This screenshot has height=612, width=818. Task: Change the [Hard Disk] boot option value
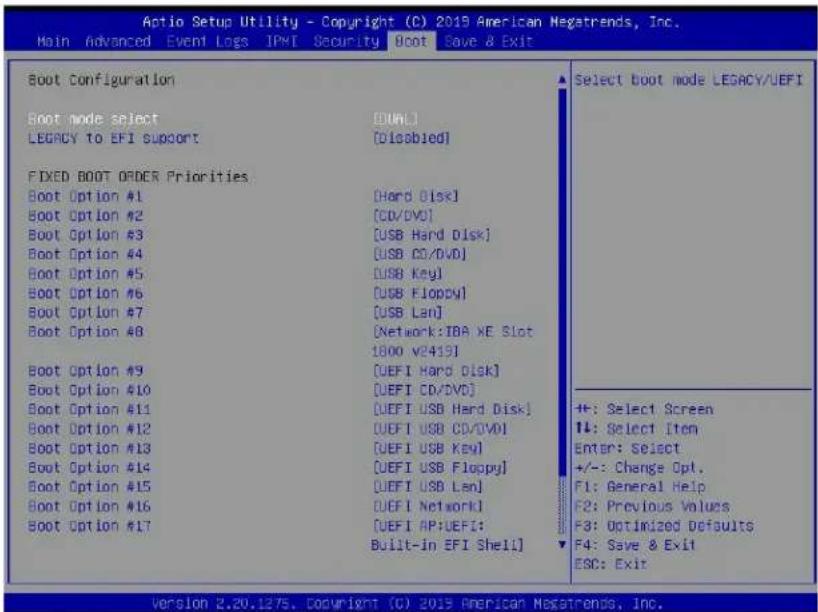[x=415, y=197]
